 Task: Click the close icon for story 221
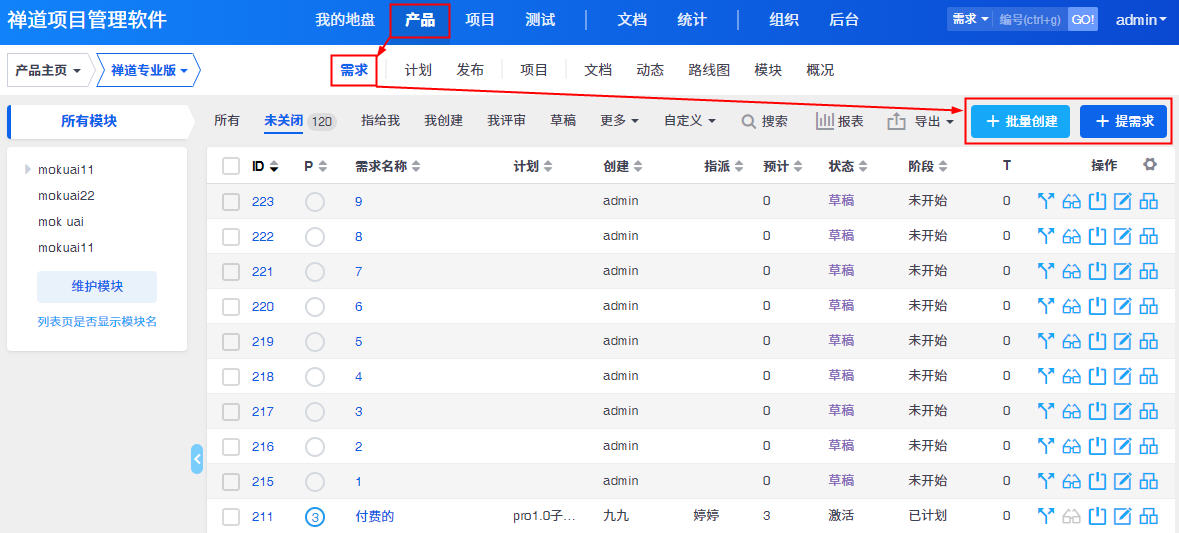pos(1097,271)
